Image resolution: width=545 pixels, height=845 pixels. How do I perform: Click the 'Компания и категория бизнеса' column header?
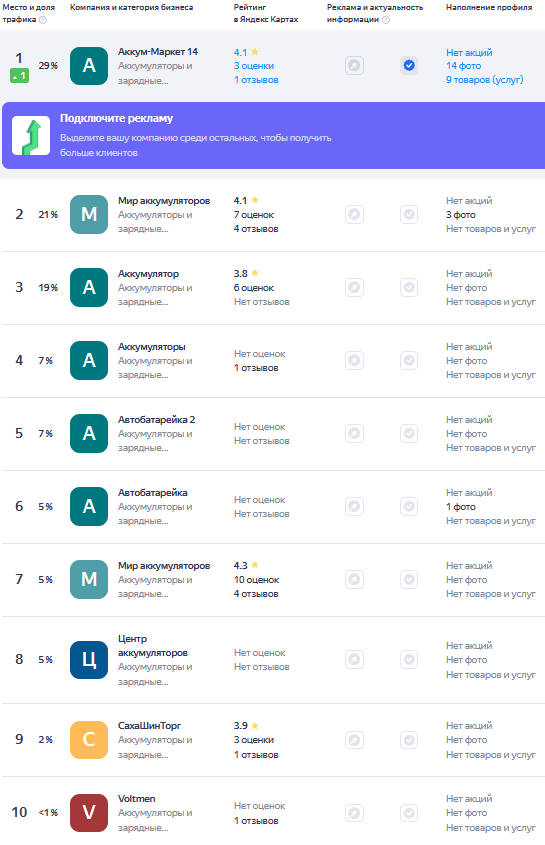(x=132, y=8)
